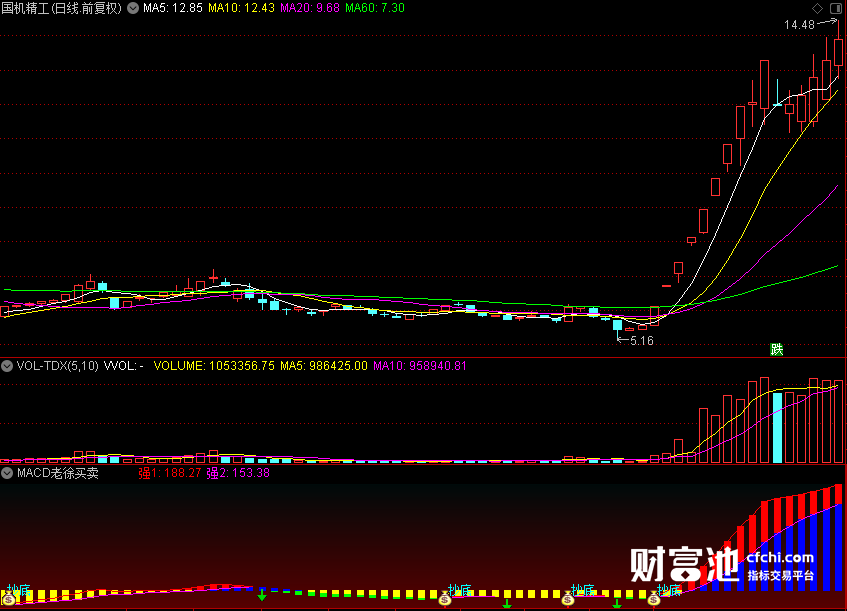Click the green 跌 marker badge

click(x=777, y=350)
